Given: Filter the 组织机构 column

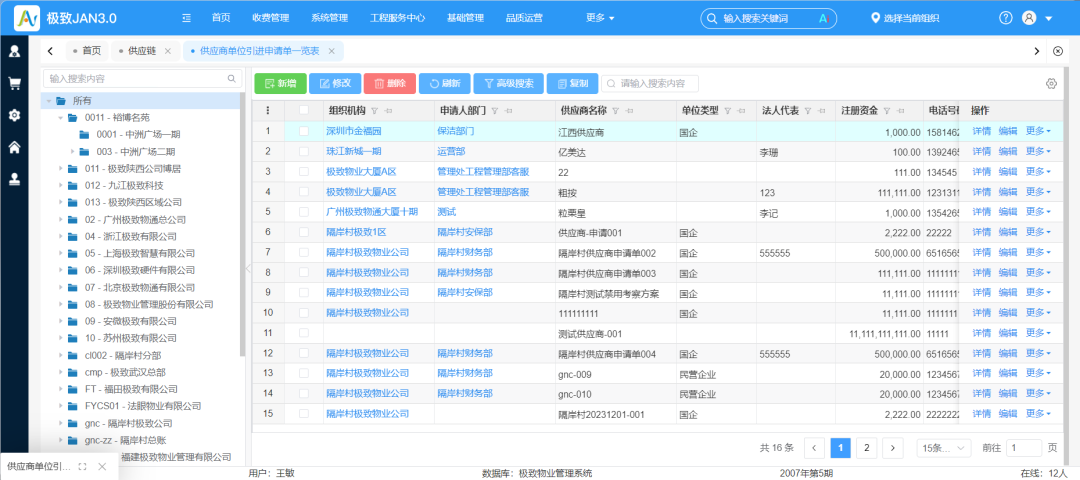Looking at the screenshot, I should point(375,111).
